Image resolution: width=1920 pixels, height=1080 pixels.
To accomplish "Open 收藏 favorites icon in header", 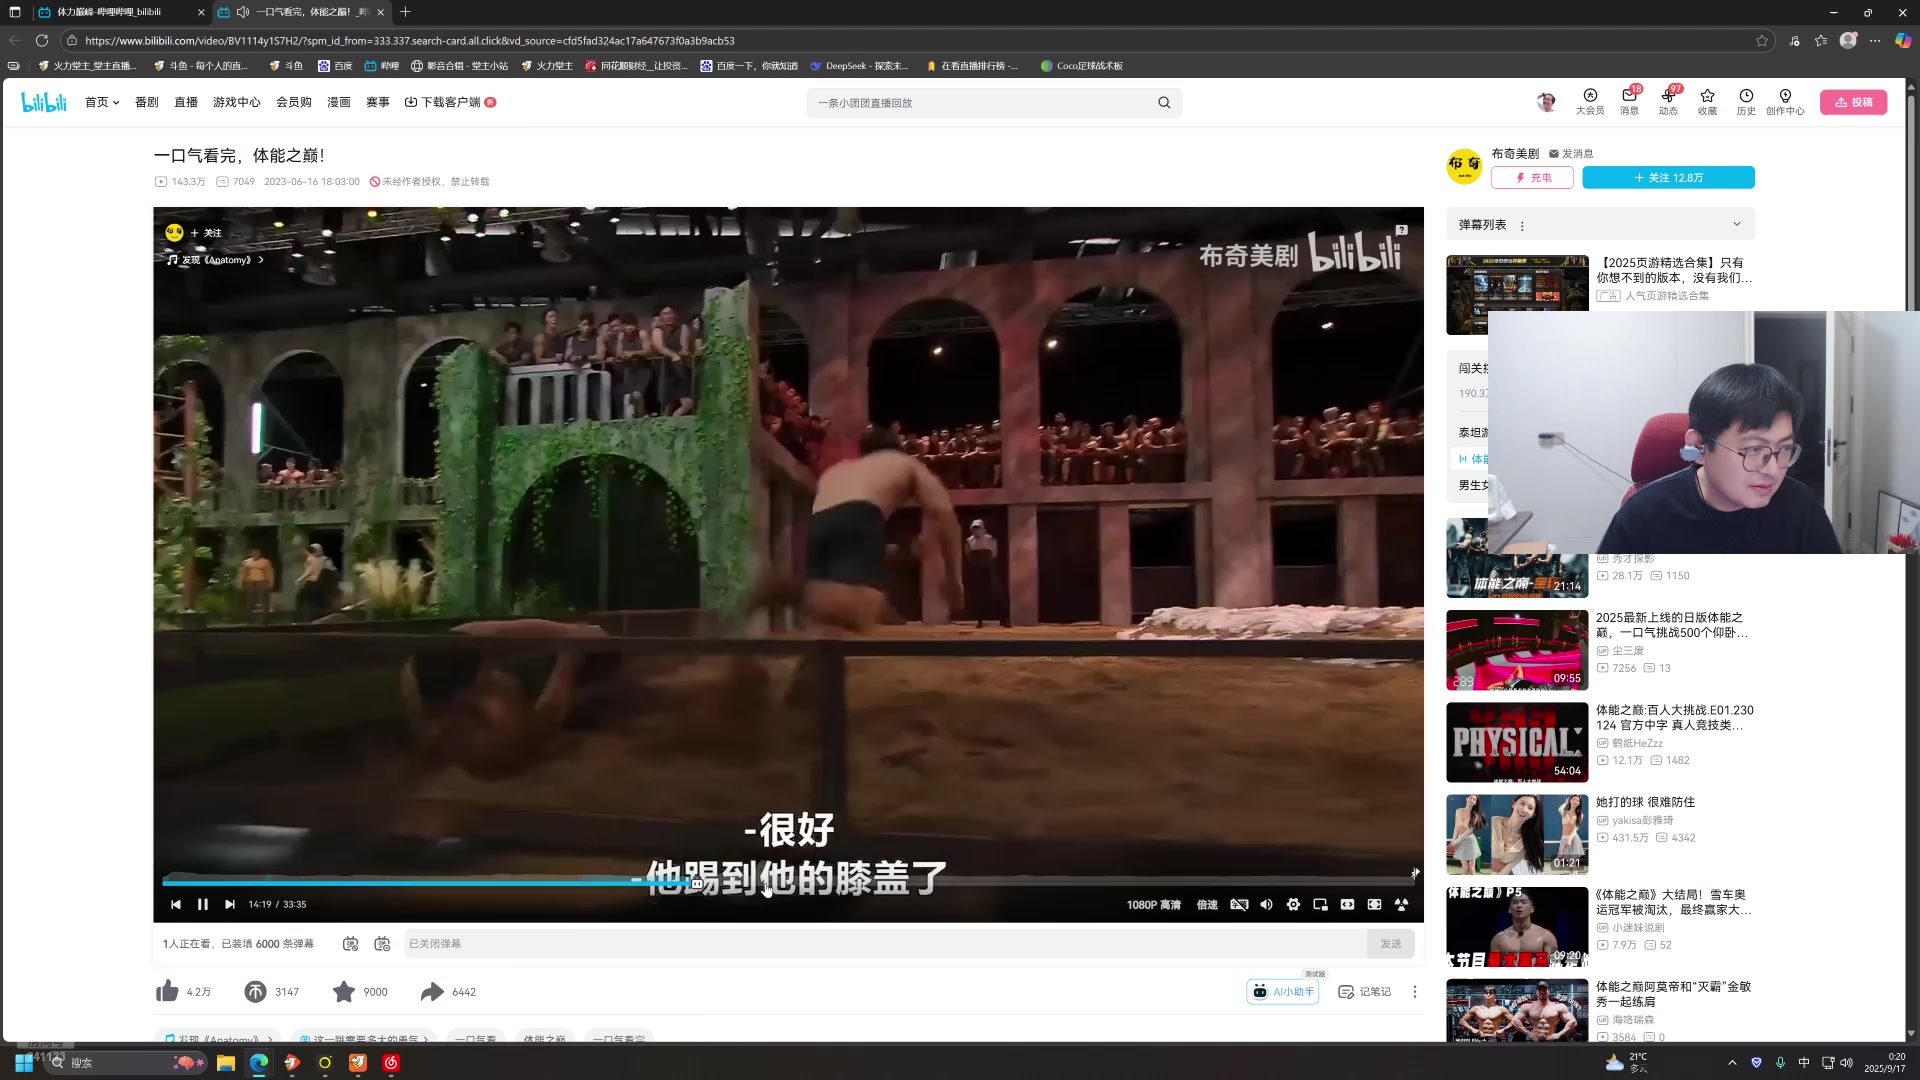I will point(1707,101).
